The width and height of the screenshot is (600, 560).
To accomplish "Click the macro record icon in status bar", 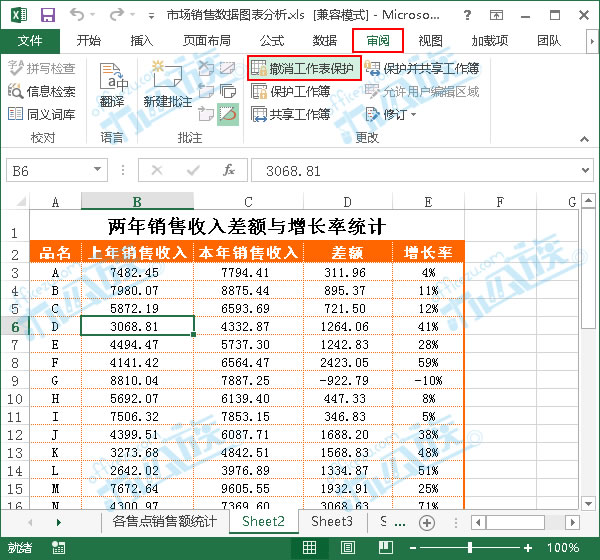I will (x=59, y=547).
